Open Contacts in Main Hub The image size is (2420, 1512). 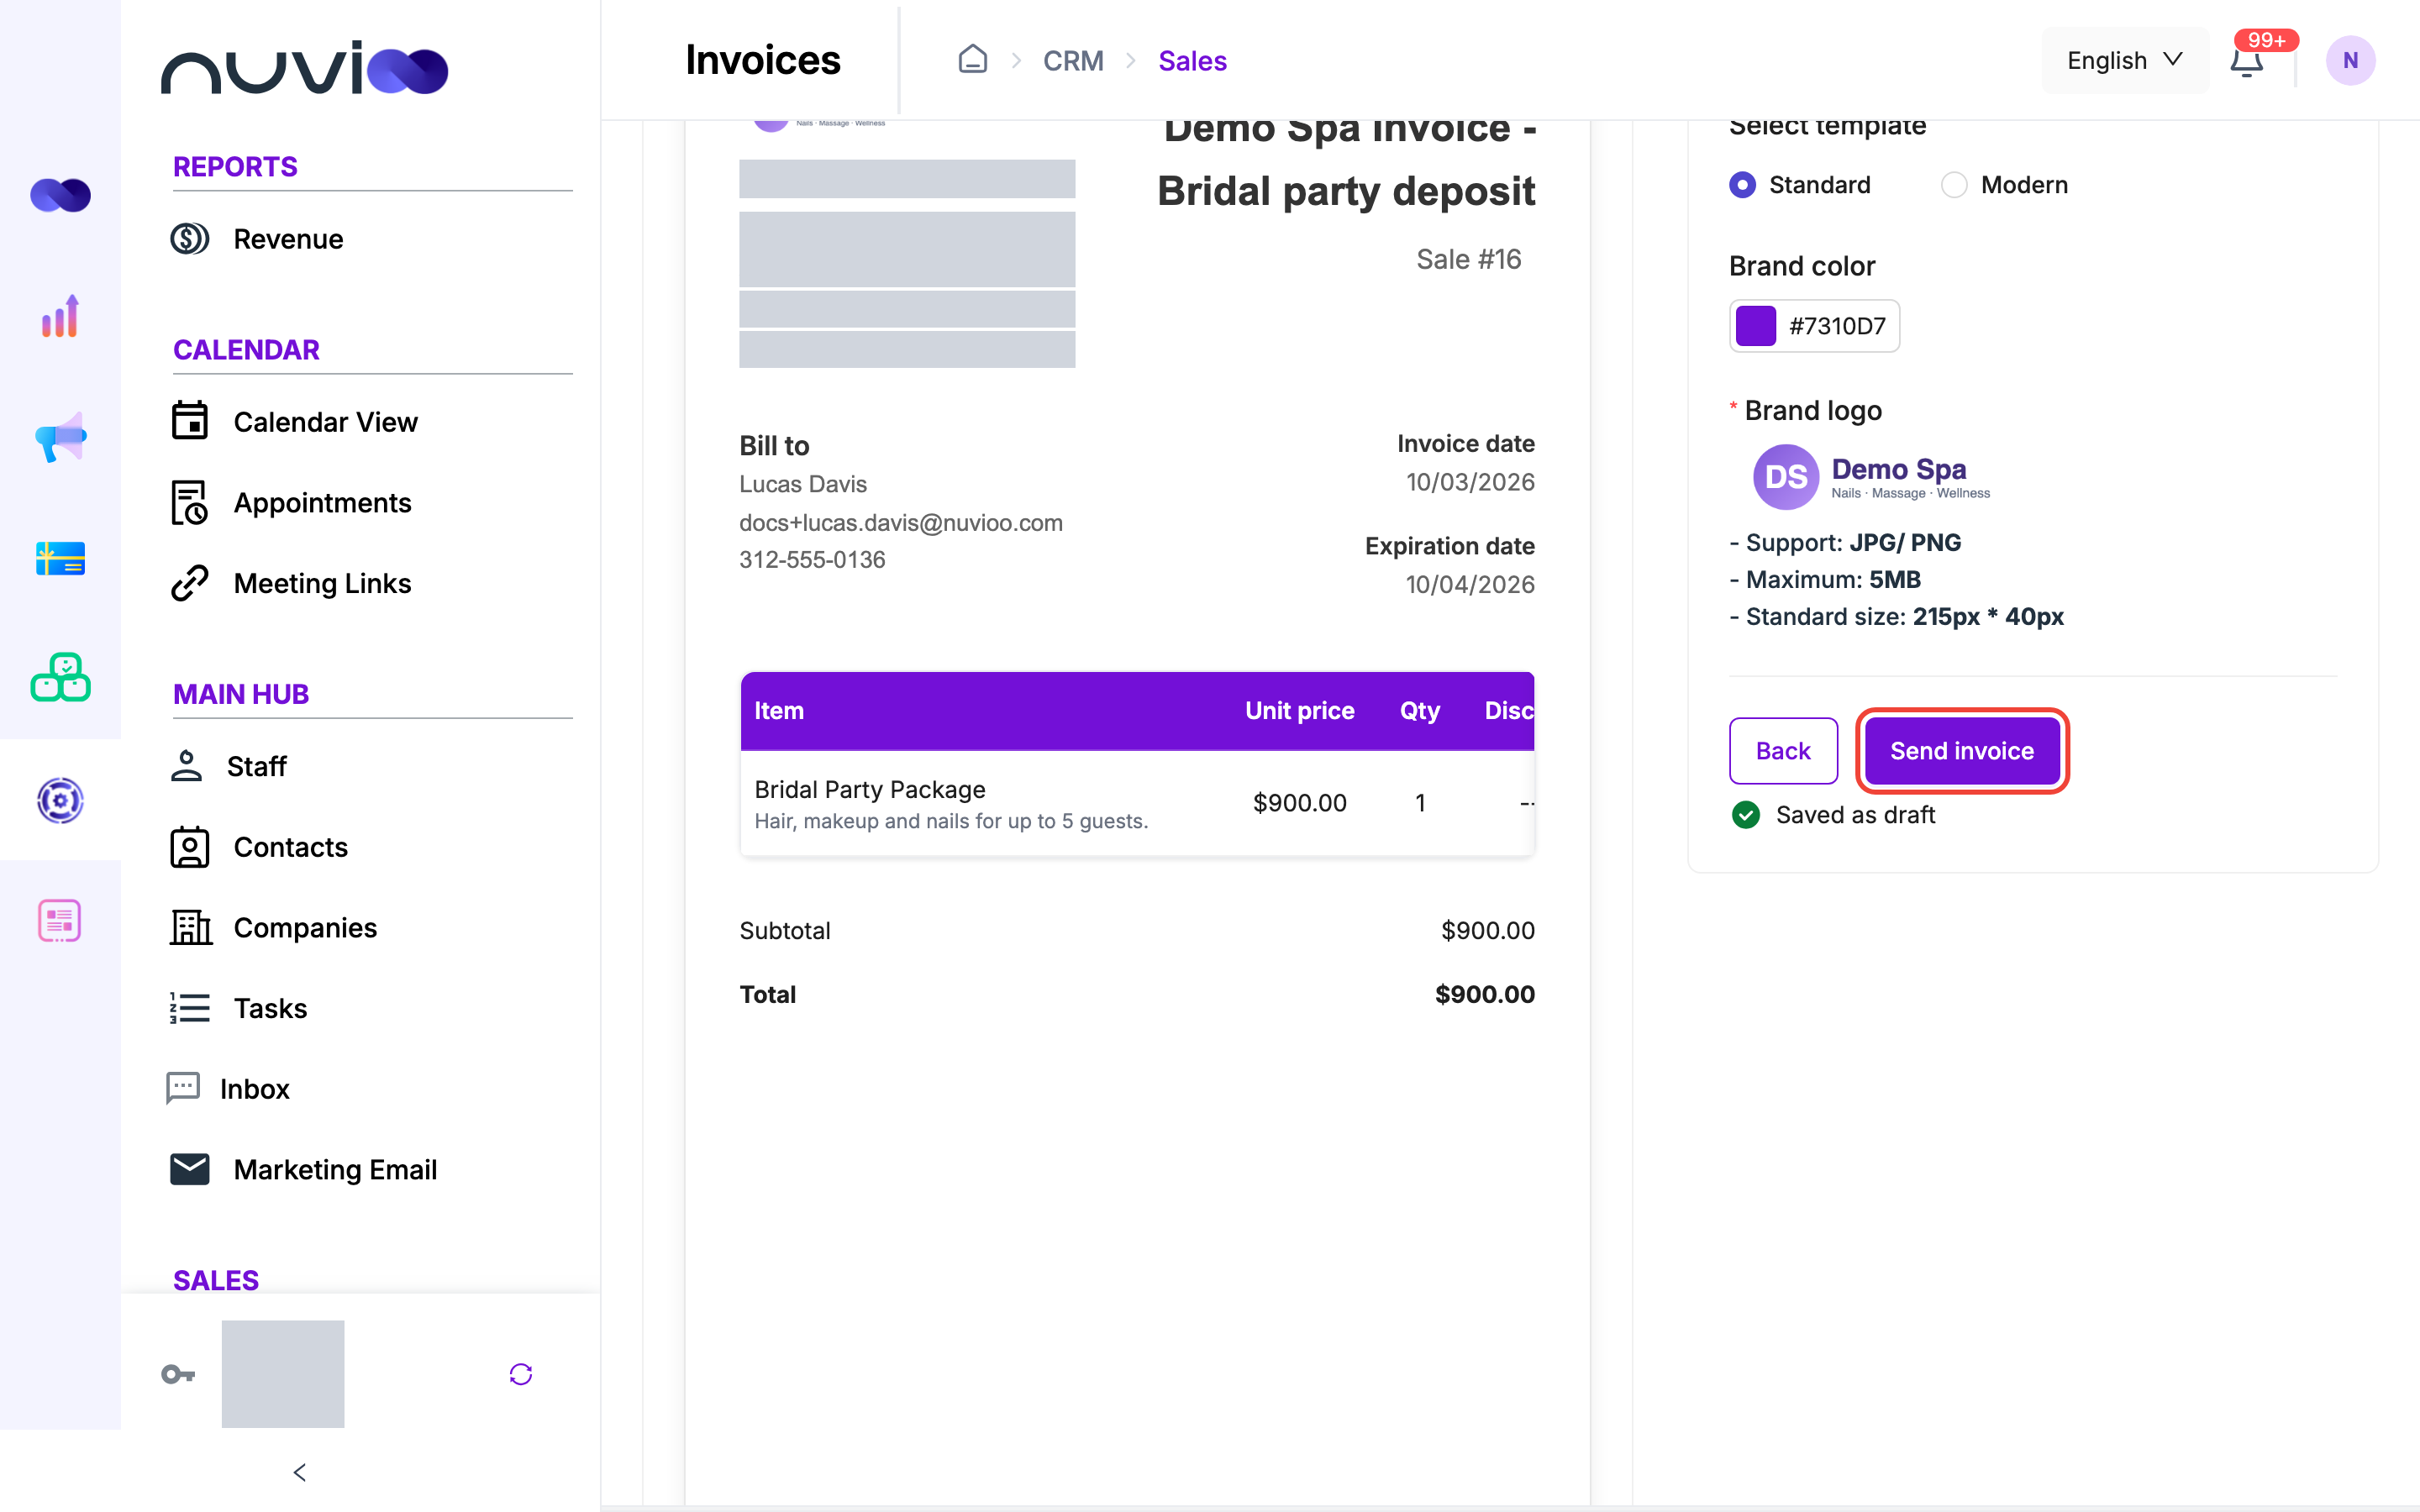259,847
